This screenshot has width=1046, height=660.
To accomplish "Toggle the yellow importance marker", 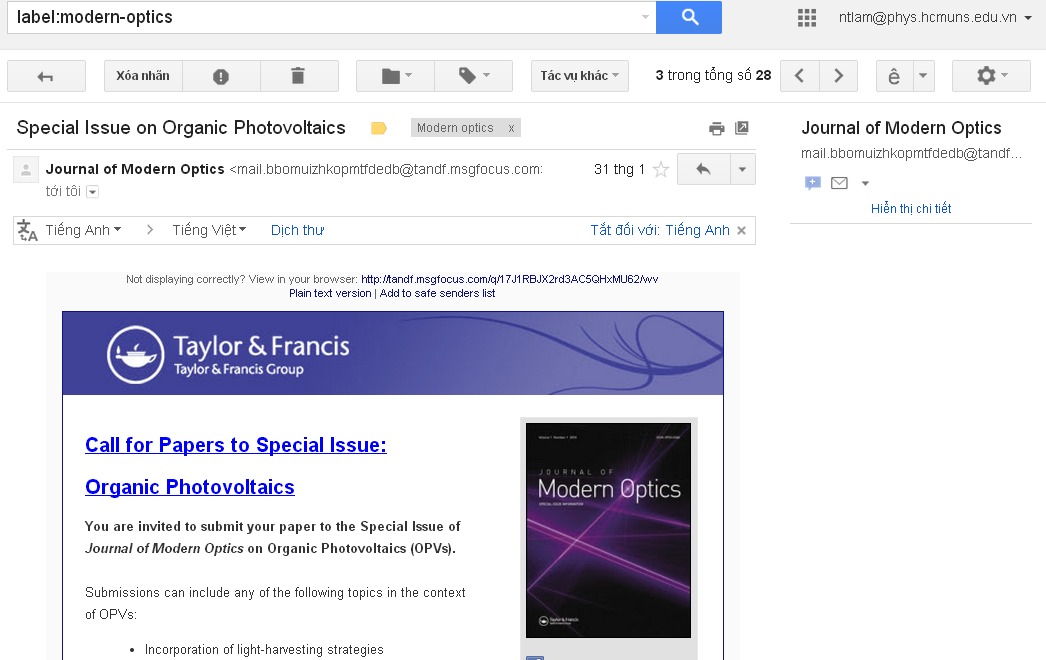I will [x=379, y=128].
